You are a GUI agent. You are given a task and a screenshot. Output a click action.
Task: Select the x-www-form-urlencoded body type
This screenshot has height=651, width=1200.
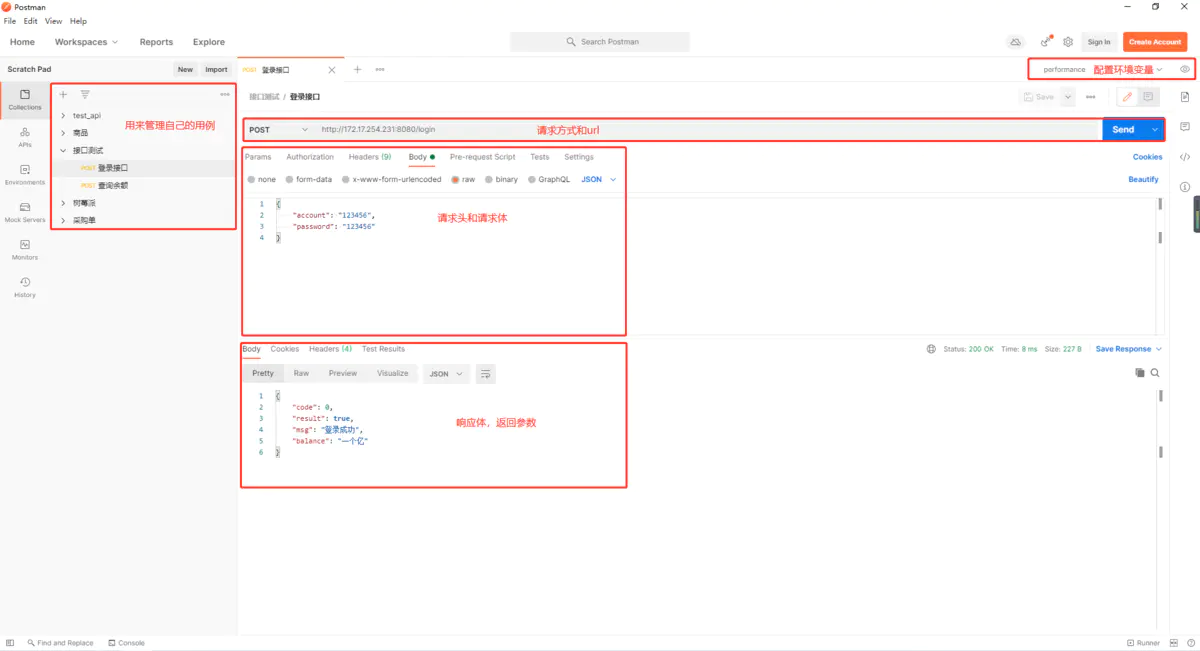[391, 180]
